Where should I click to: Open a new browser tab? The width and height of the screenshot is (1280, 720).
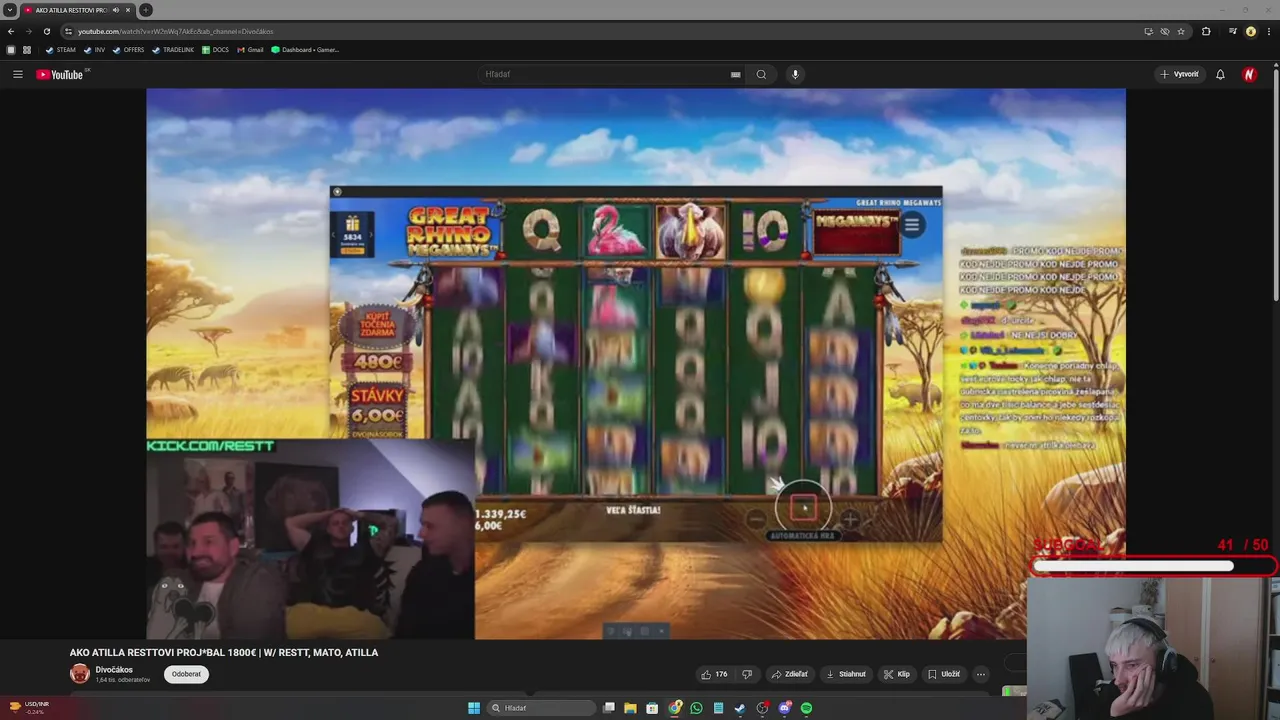(x=146, y=10)
